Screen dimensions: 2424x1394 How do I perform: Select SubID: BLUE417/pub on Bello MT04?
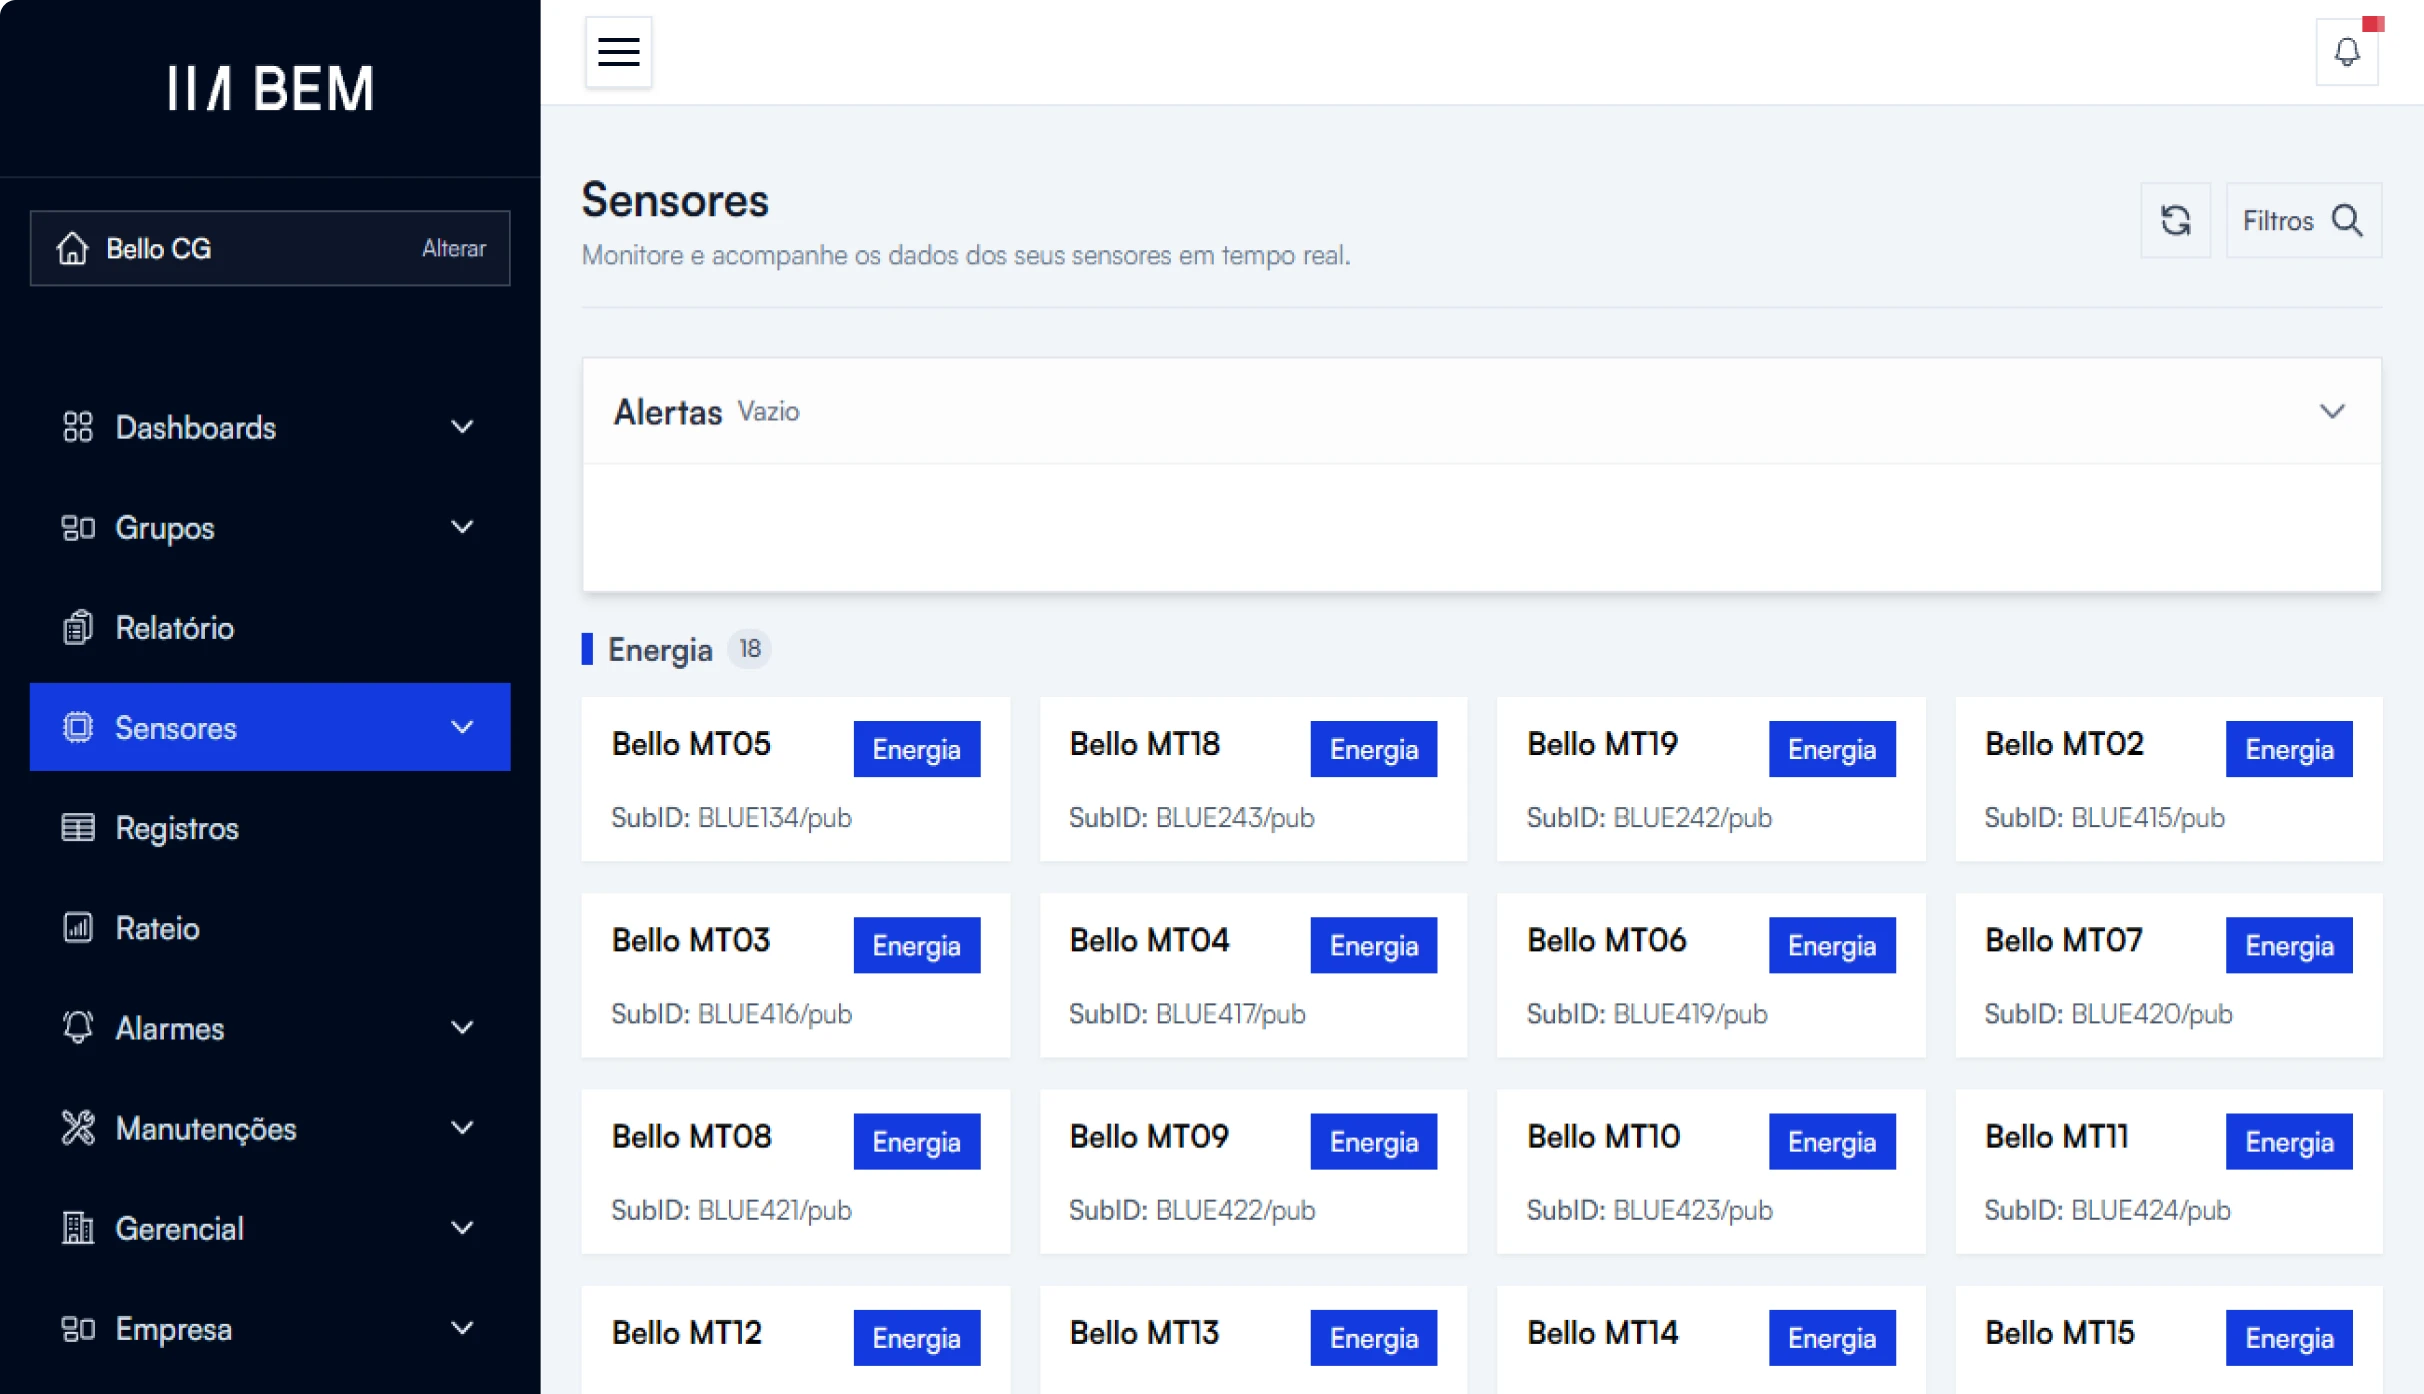1187,1014
